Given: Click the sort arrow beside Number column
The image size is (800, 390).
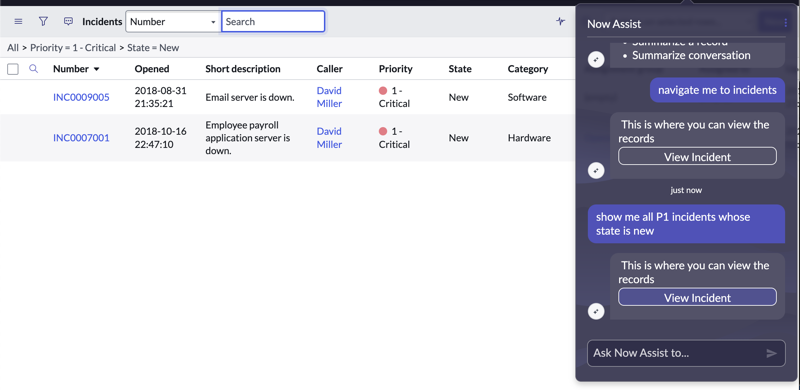Looking at the screenshot, I should point(96,69).
